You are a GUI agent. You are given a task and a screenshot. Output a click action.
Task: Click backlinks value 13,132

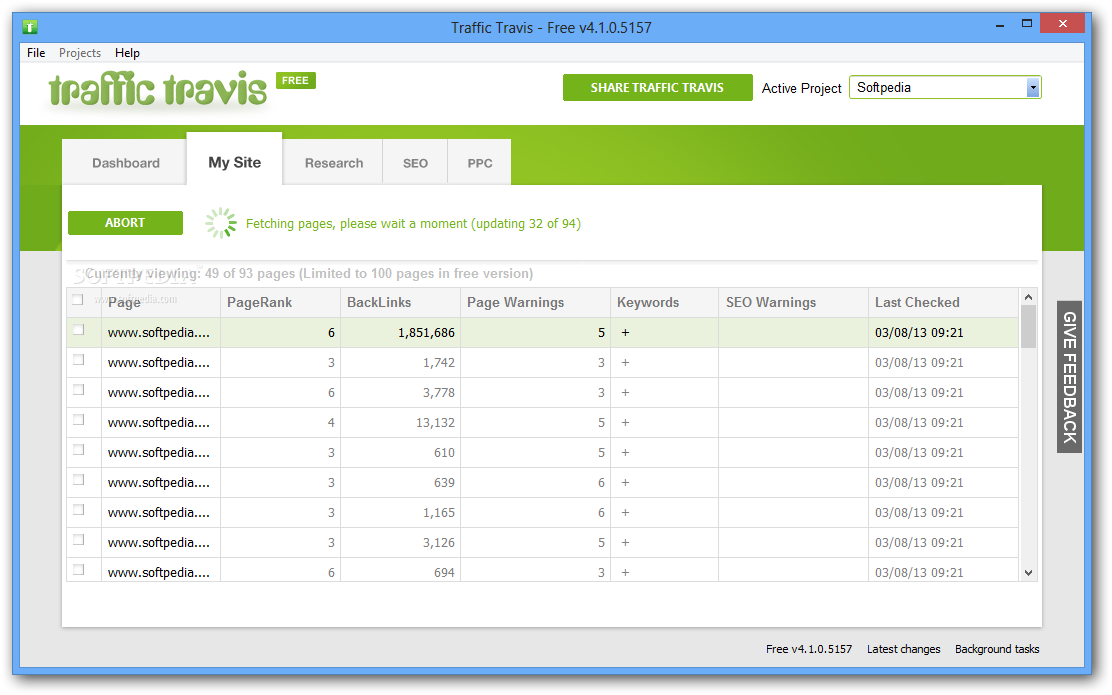435,423
